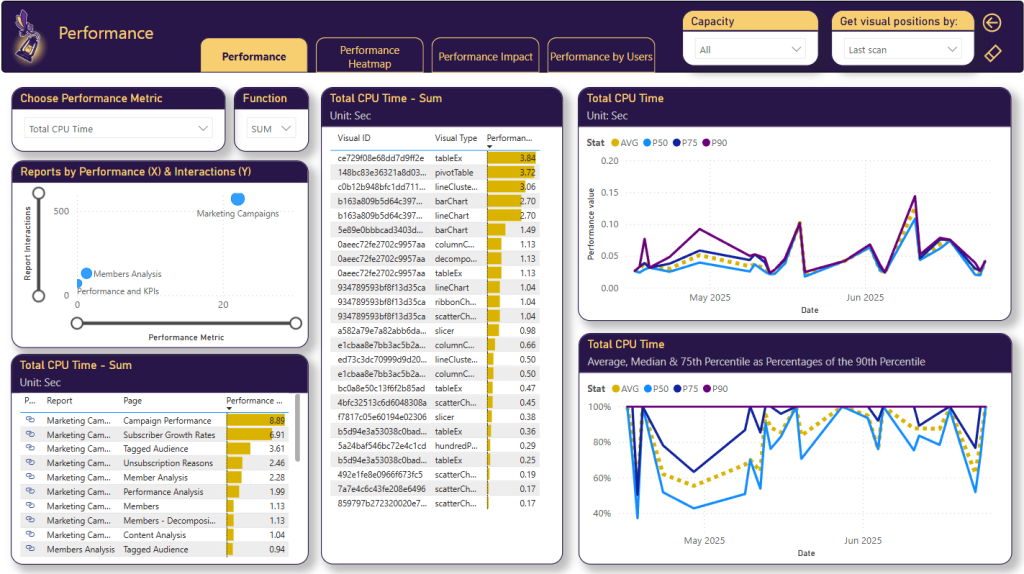Click link icon in Members Analysis report row
The width and height of the screenshot is (1024, 574).
click(30, 549)
